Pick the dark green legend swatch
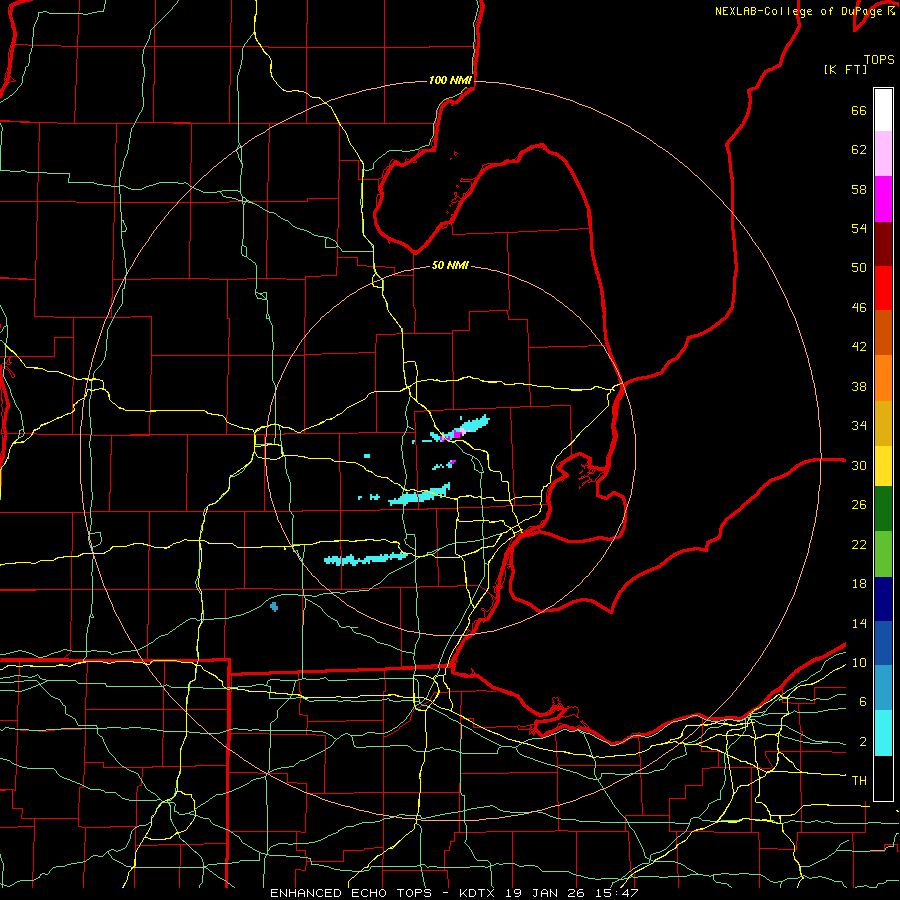900x900 pixels. click(x=883, y=509)
